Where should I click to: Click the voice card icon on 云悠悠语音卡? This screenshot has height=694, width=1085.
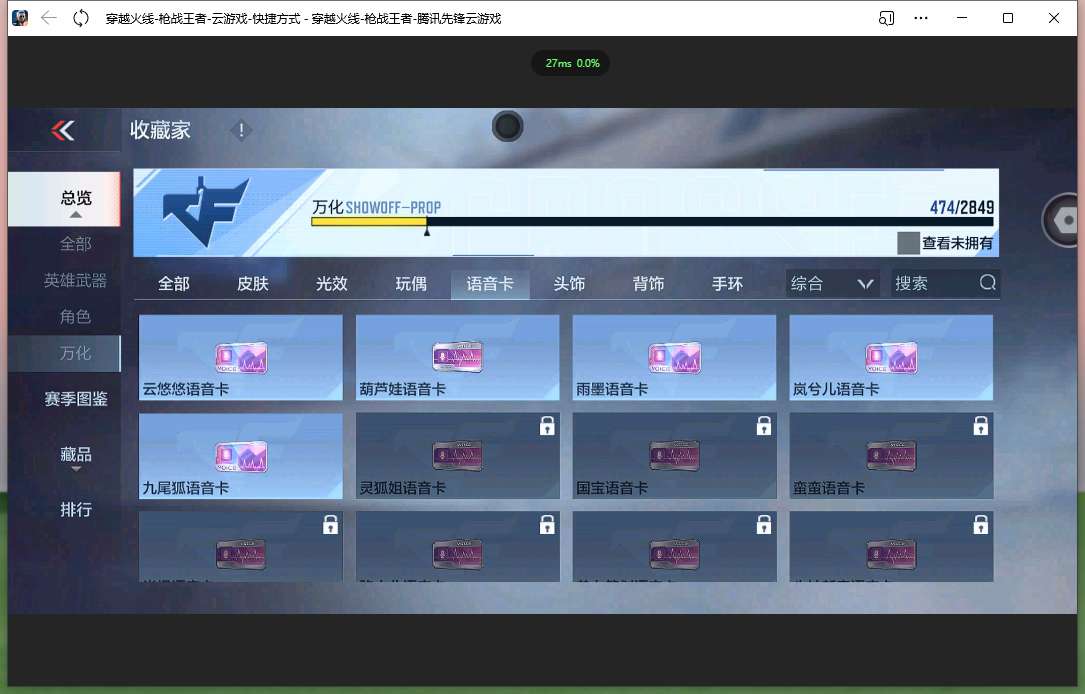click(x=241, y=358)
